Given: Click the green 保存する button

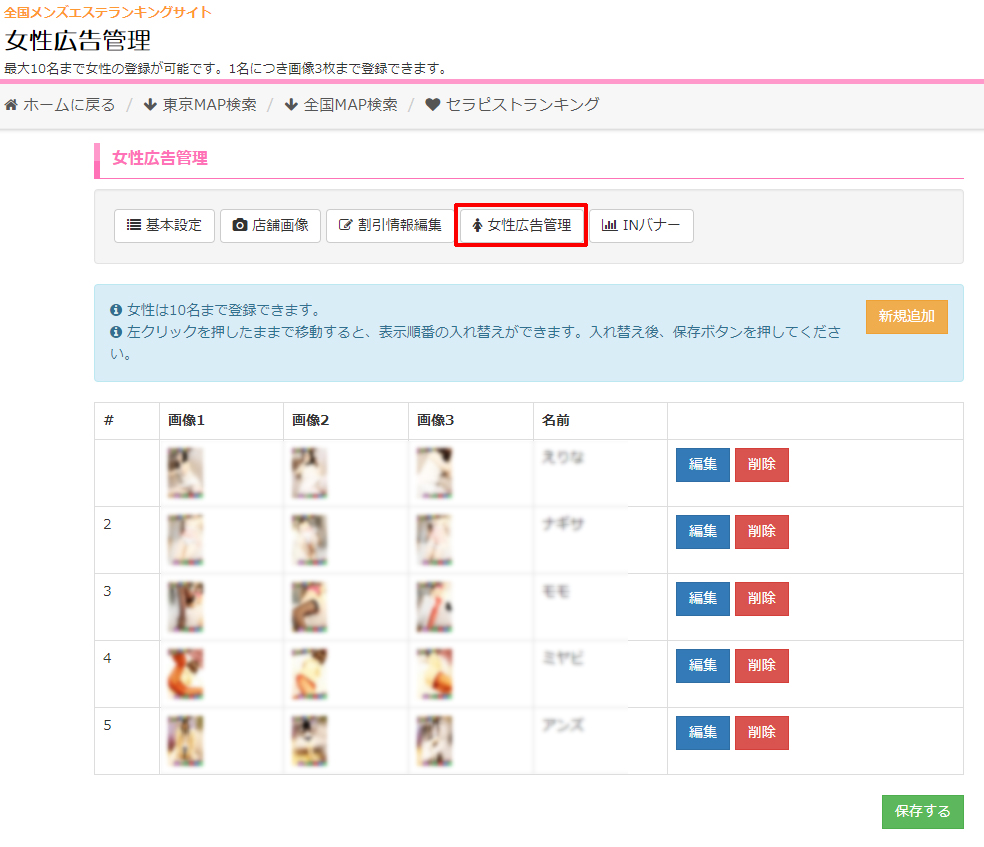Looking at the screenshot, I should click(x=922, y=812).
